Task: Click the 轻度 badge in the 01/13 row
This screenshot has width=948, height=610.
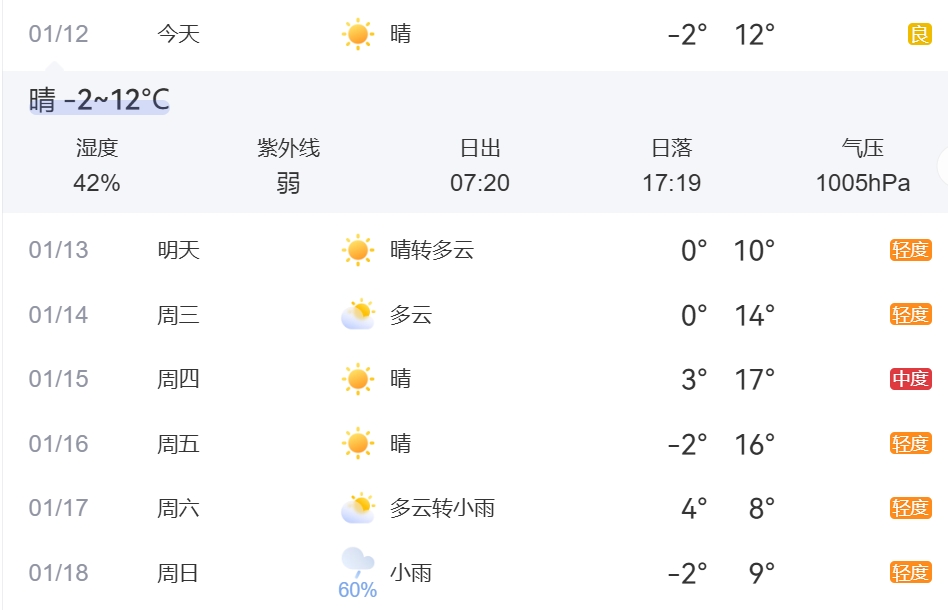Action: [910, 250]
